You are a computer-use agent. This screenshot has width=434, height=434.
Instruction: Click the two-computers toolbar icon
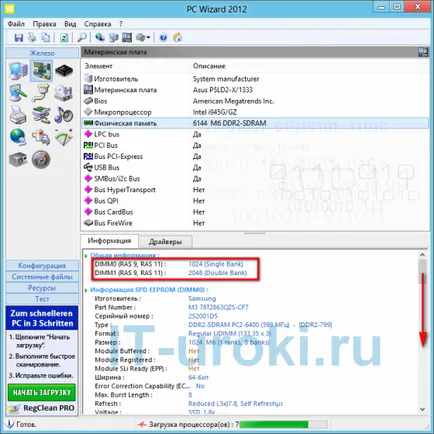pyautogui.click(x=113, y=37)
